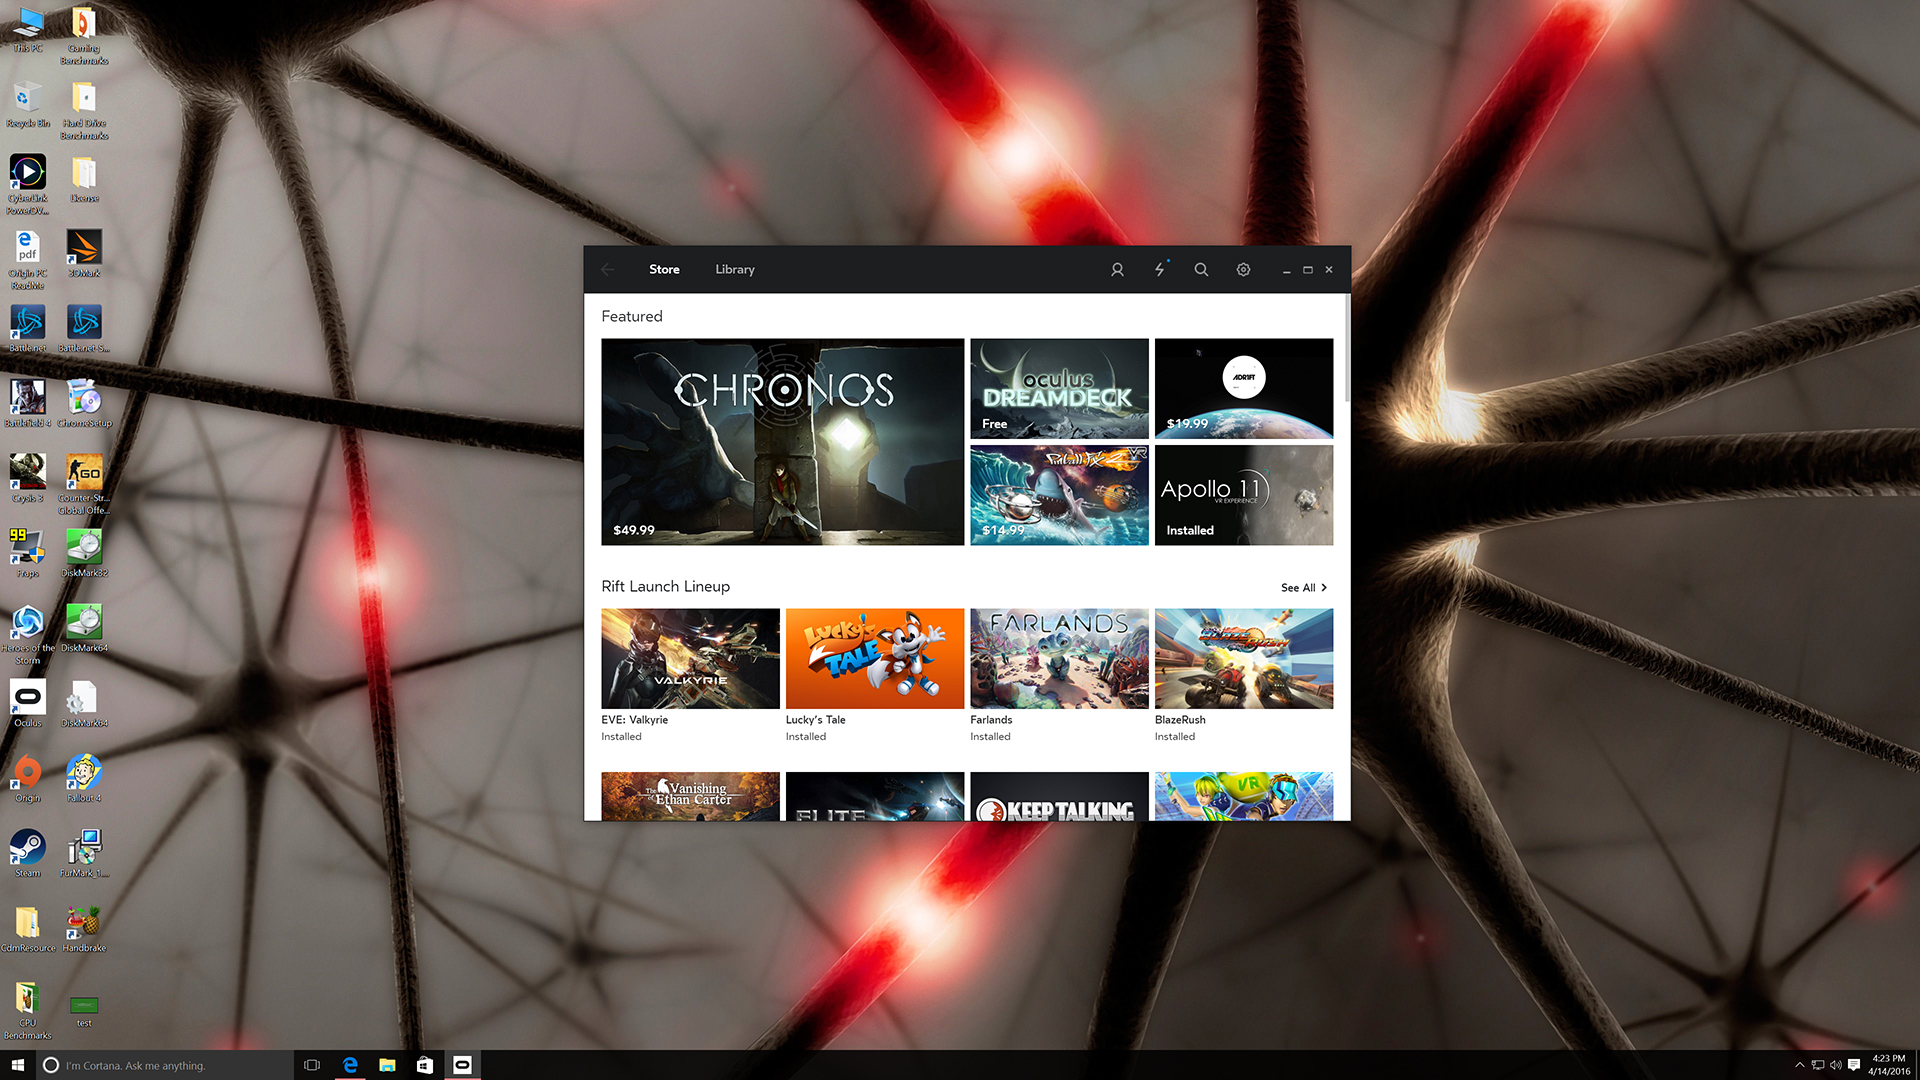Click the system tray volume icon

(x=1836, y=1065)
